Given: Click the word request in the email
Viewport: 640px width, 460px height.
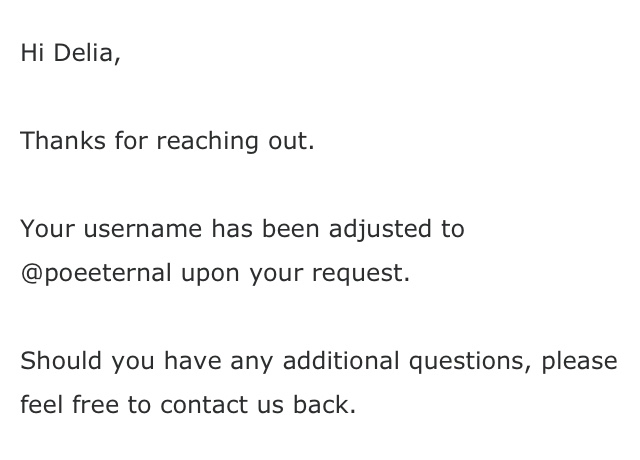Looking at the screenshot, I should 365,273.
